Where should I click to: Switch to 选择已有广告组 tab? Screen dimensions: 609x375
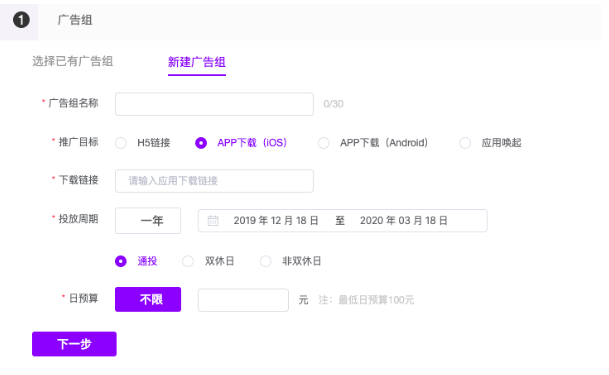73,61
